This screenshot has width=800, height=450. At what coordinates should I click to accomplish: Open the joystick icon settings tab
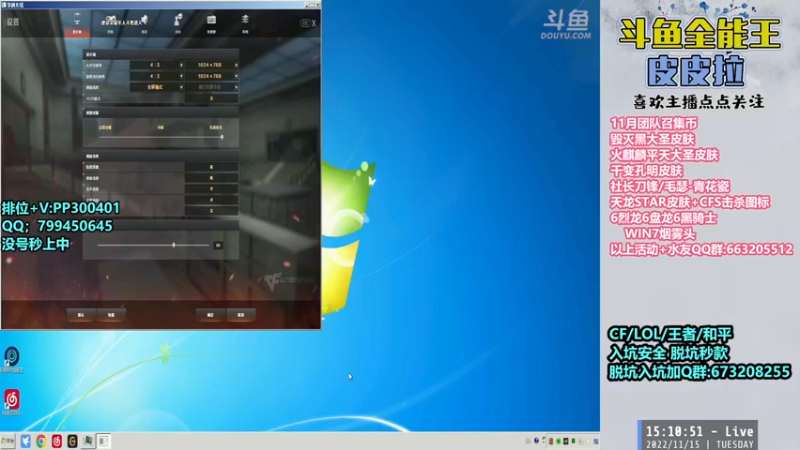(178, 22)
